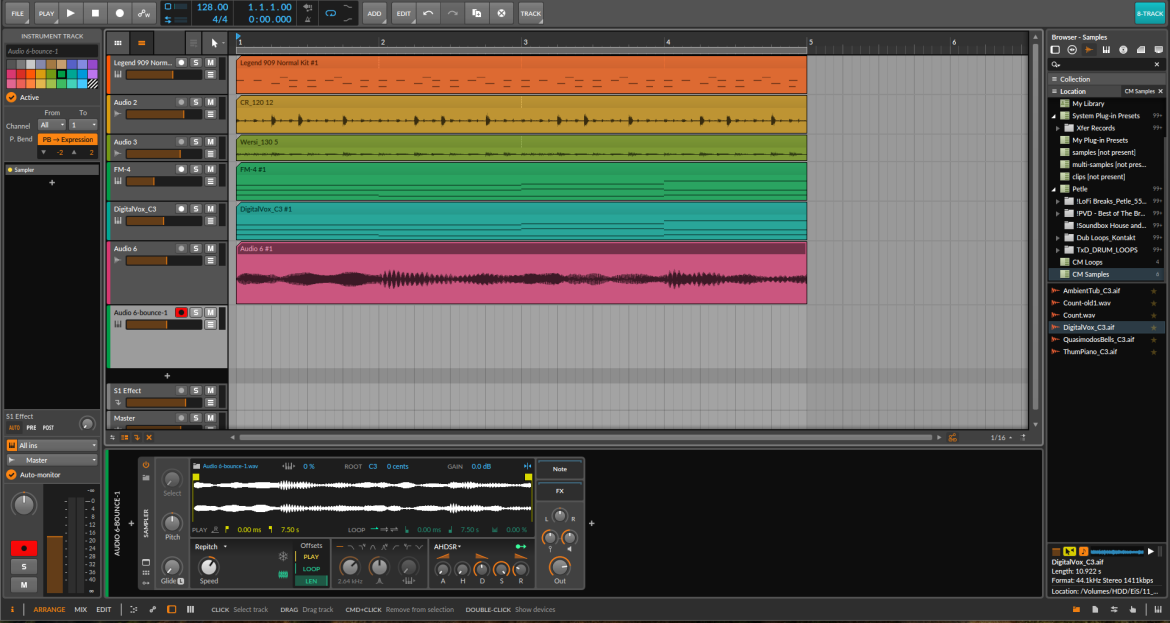
Task: Switch to the ARRANGE view tab
Action: (49, 610)
